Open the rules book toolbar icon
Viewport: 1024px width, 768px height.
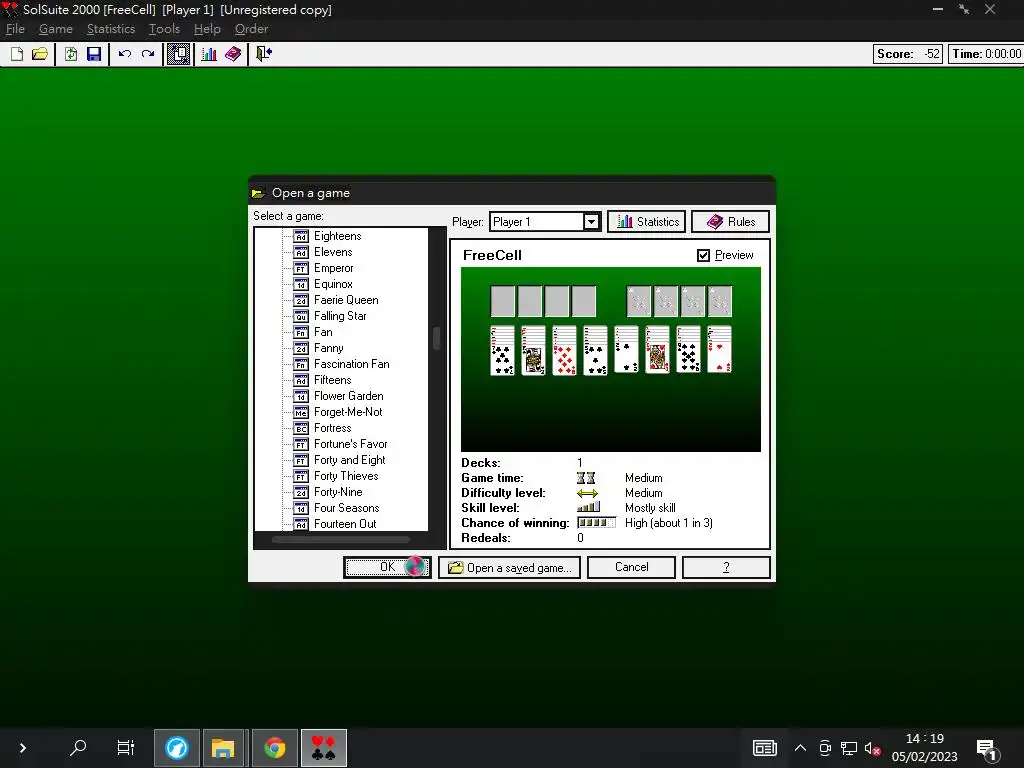[x=233, y=54]
